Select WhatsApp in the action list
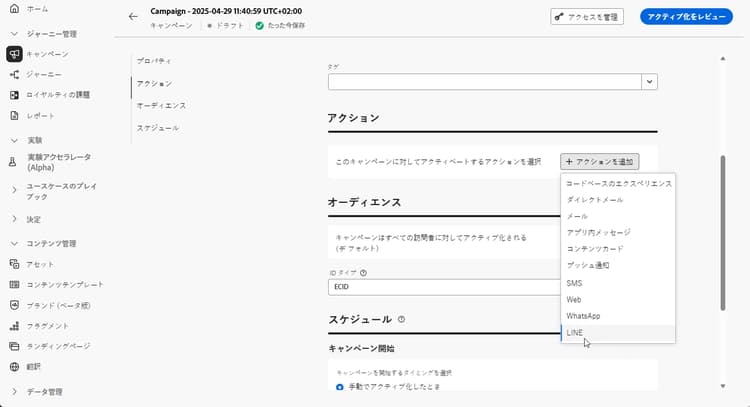This screenshot has width=750, height=407. click(583, 315)
